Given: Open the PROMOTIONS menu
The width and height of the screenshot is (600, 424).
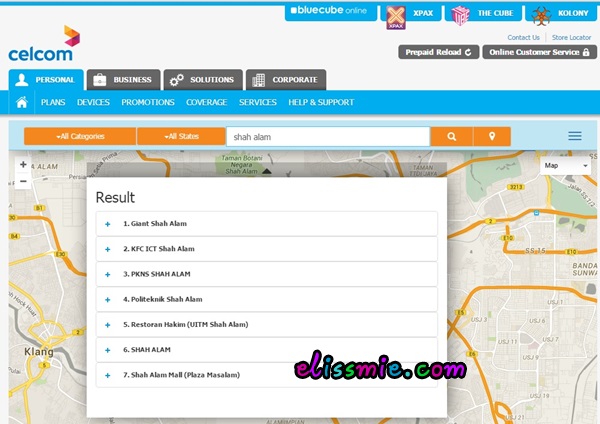Looking at the screenshot, I should (x=148, y=102).
